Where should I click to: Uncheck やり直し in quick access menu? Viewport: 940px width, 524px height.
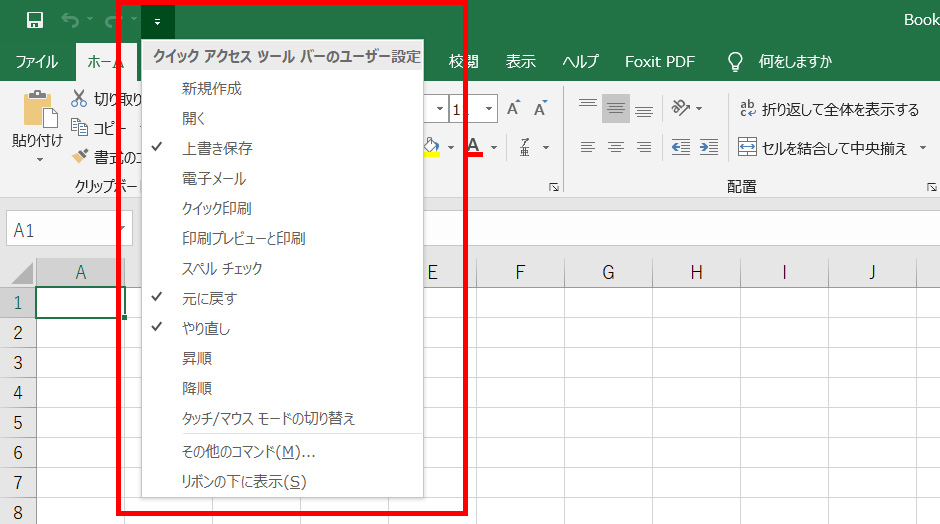[x=282, y=329]
